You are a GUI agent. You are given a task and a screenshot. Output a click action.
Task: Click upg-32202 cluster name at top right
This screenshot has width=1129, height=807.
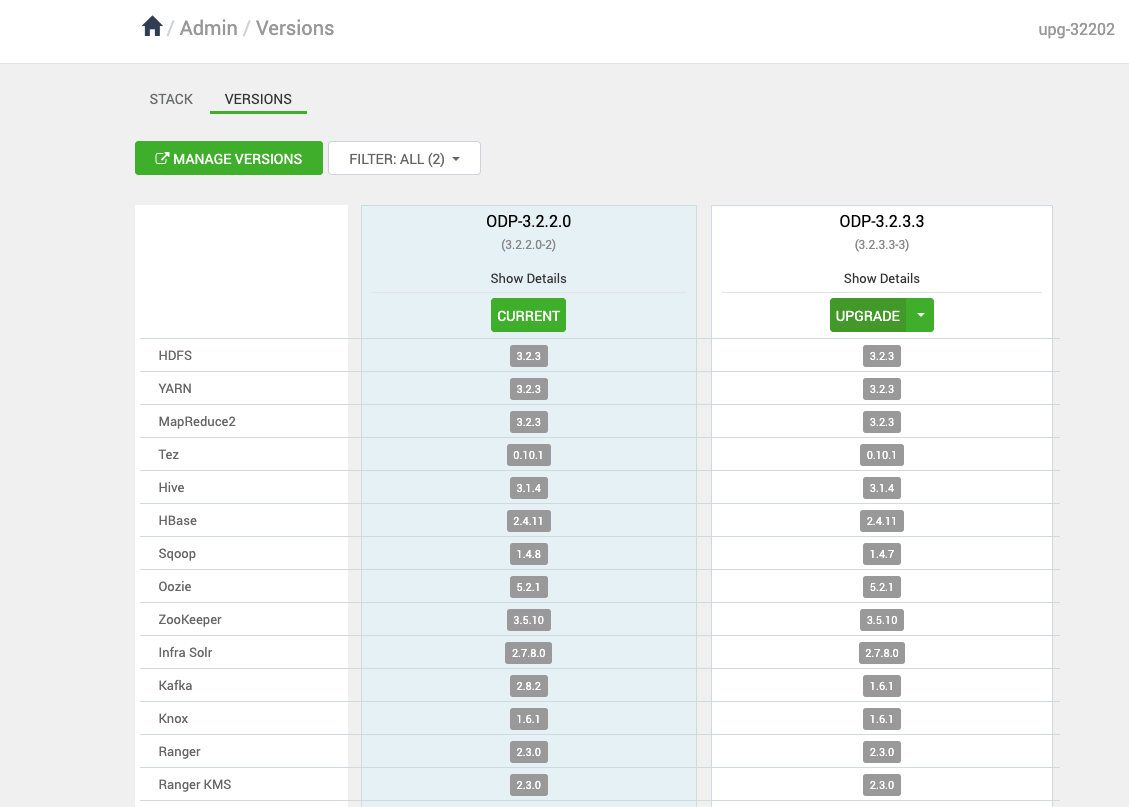pyautogui.click(x=1076, y=29)
